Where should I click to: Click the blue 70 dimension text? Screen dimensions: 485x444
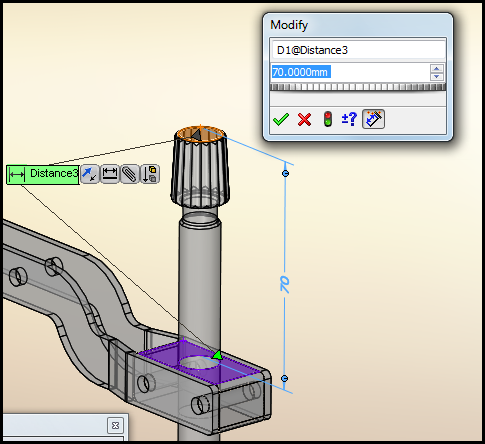[285, 284]
